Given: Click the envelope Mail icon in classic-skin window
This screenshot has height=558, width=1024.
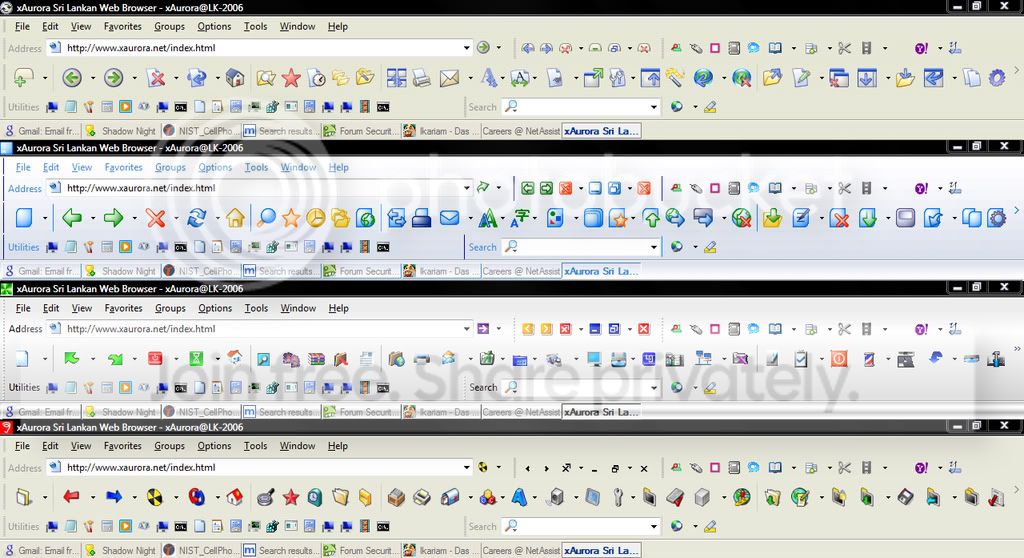Looking at the screenshot, I should click(449, 78).
